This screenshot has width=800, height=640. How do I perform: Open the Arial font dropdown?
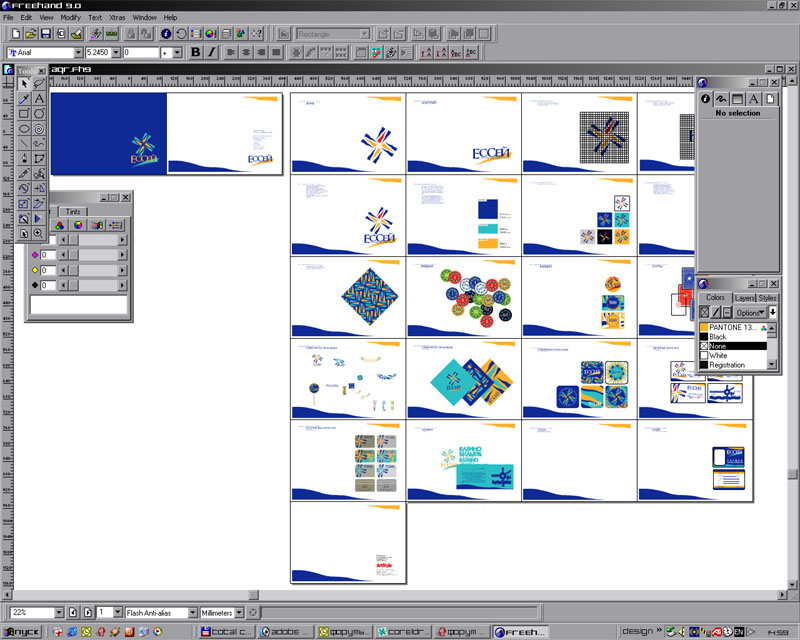click(x=78, y=53)
